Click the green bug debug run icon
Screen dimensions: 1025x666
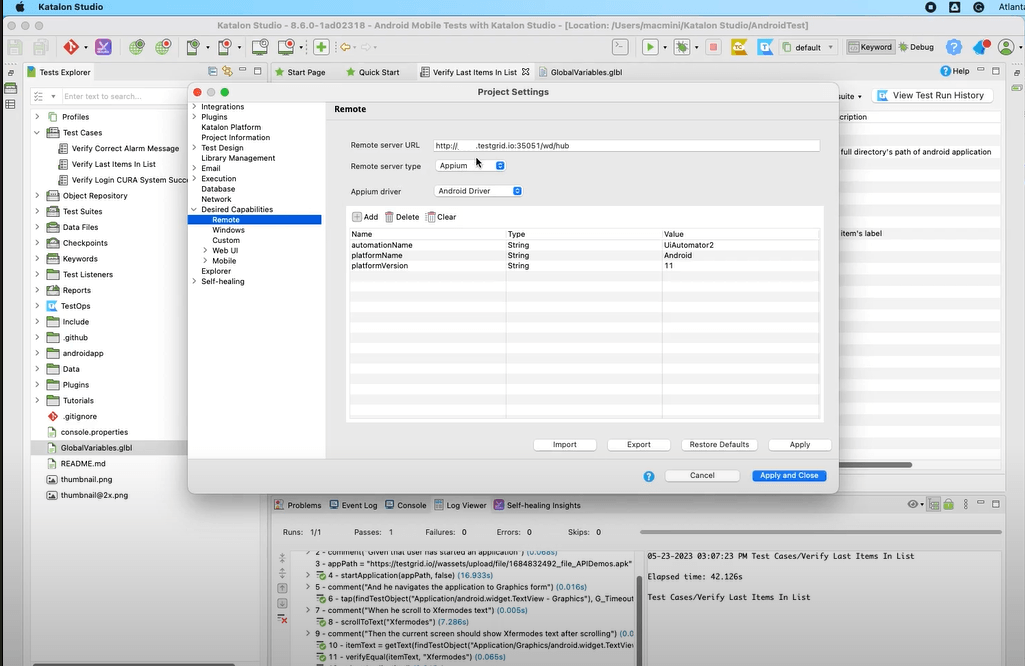(682, 47)
